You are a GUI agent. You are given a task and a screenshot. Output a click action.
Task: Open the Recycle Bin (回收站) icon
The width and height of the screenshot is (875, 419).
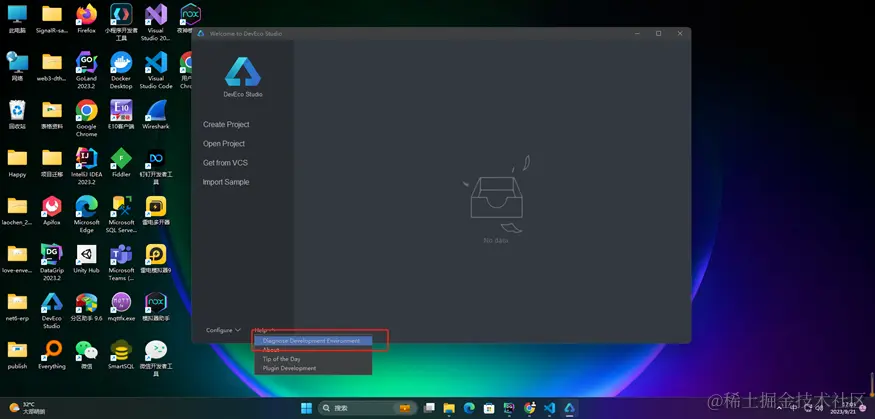pos(17,115)
